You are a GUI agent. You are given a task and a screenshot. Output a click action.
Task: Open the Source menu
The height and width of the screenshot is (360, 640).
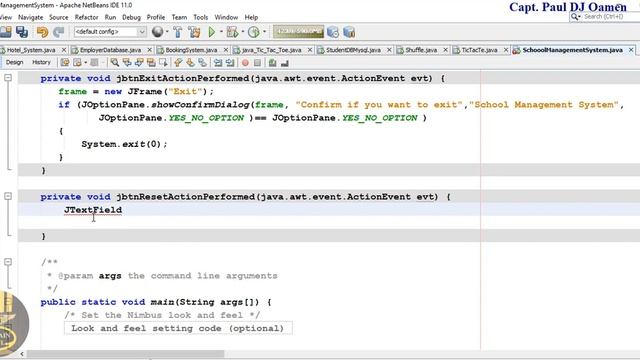point(59,17)
